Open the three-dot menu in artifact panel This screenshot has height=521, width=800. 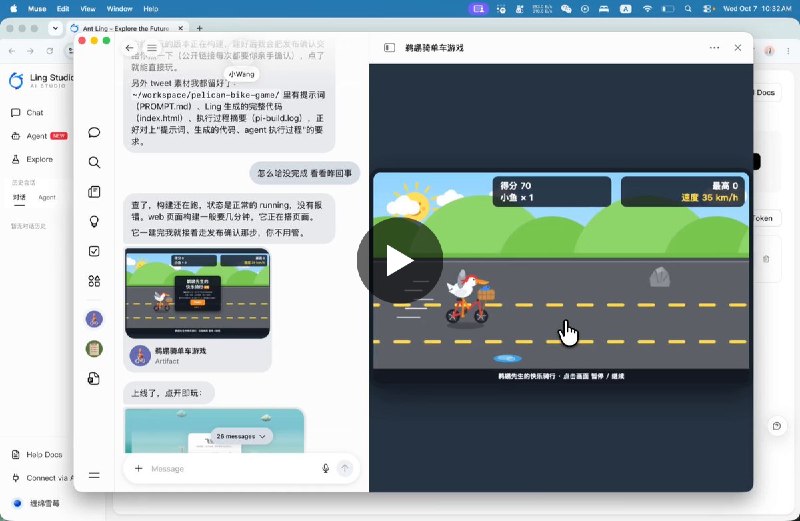714,47
